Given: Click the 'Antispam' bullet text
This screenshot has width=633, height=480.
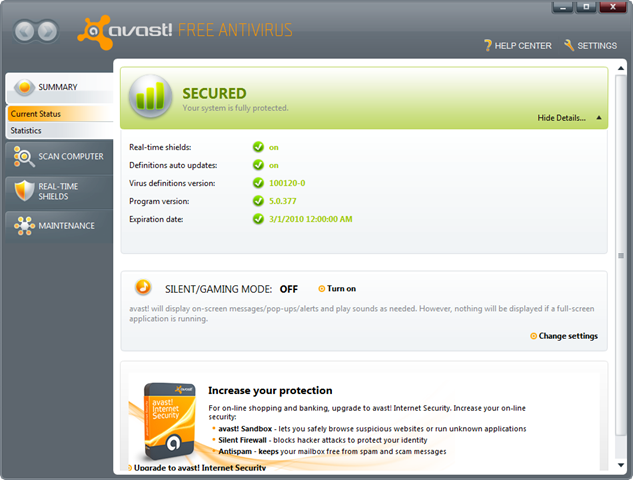Looking at the screenshot, I should (235, 451).
